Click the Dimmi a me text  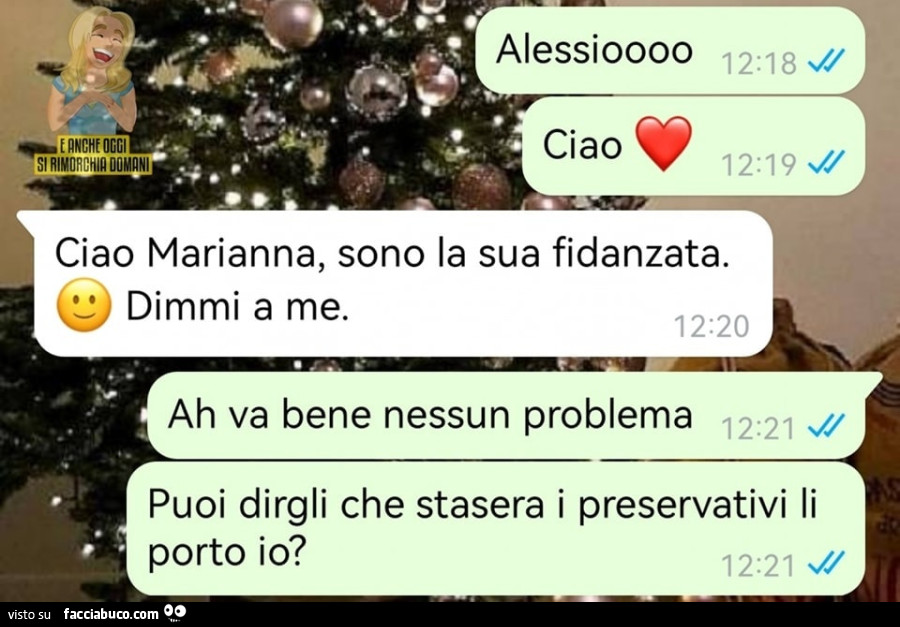point(237,307)
